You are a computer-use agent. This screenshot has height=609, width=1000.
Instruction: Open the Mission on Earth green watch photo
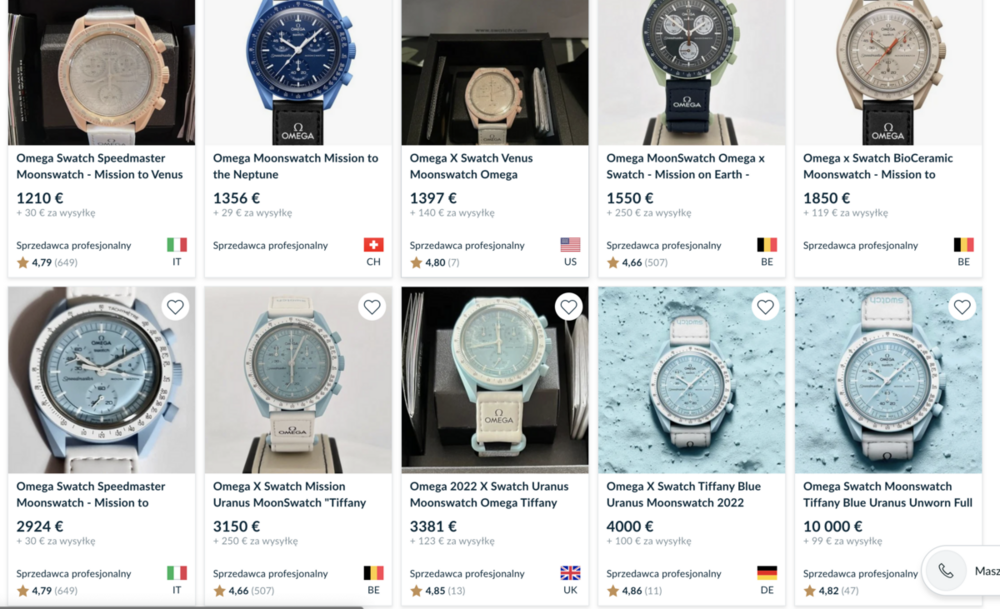(691, 72)
